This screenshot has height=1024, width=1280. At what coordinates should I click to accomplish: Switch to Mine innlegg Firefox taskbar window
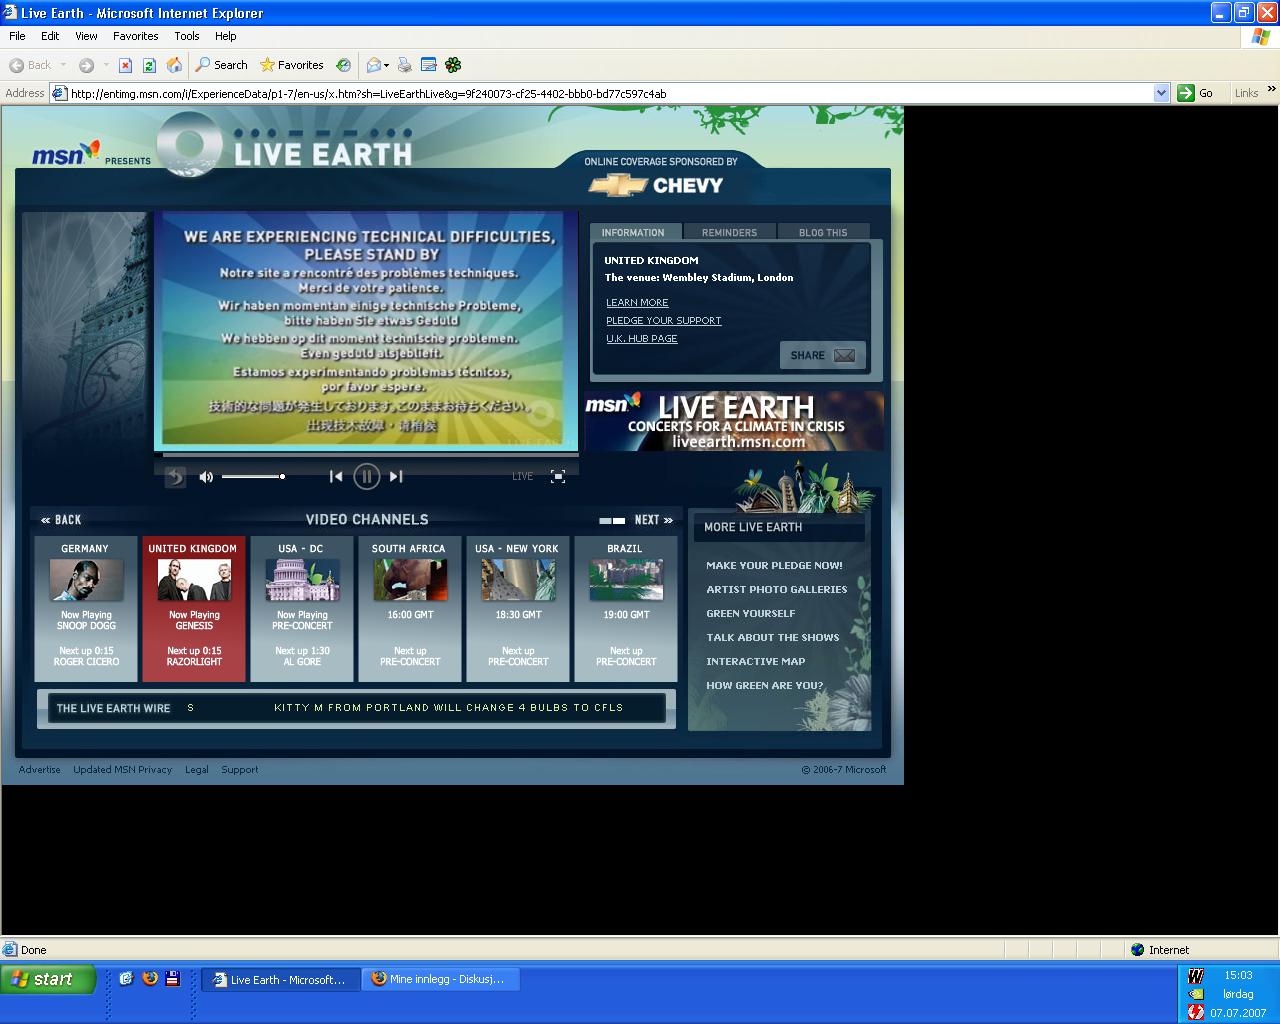(441, 979)
